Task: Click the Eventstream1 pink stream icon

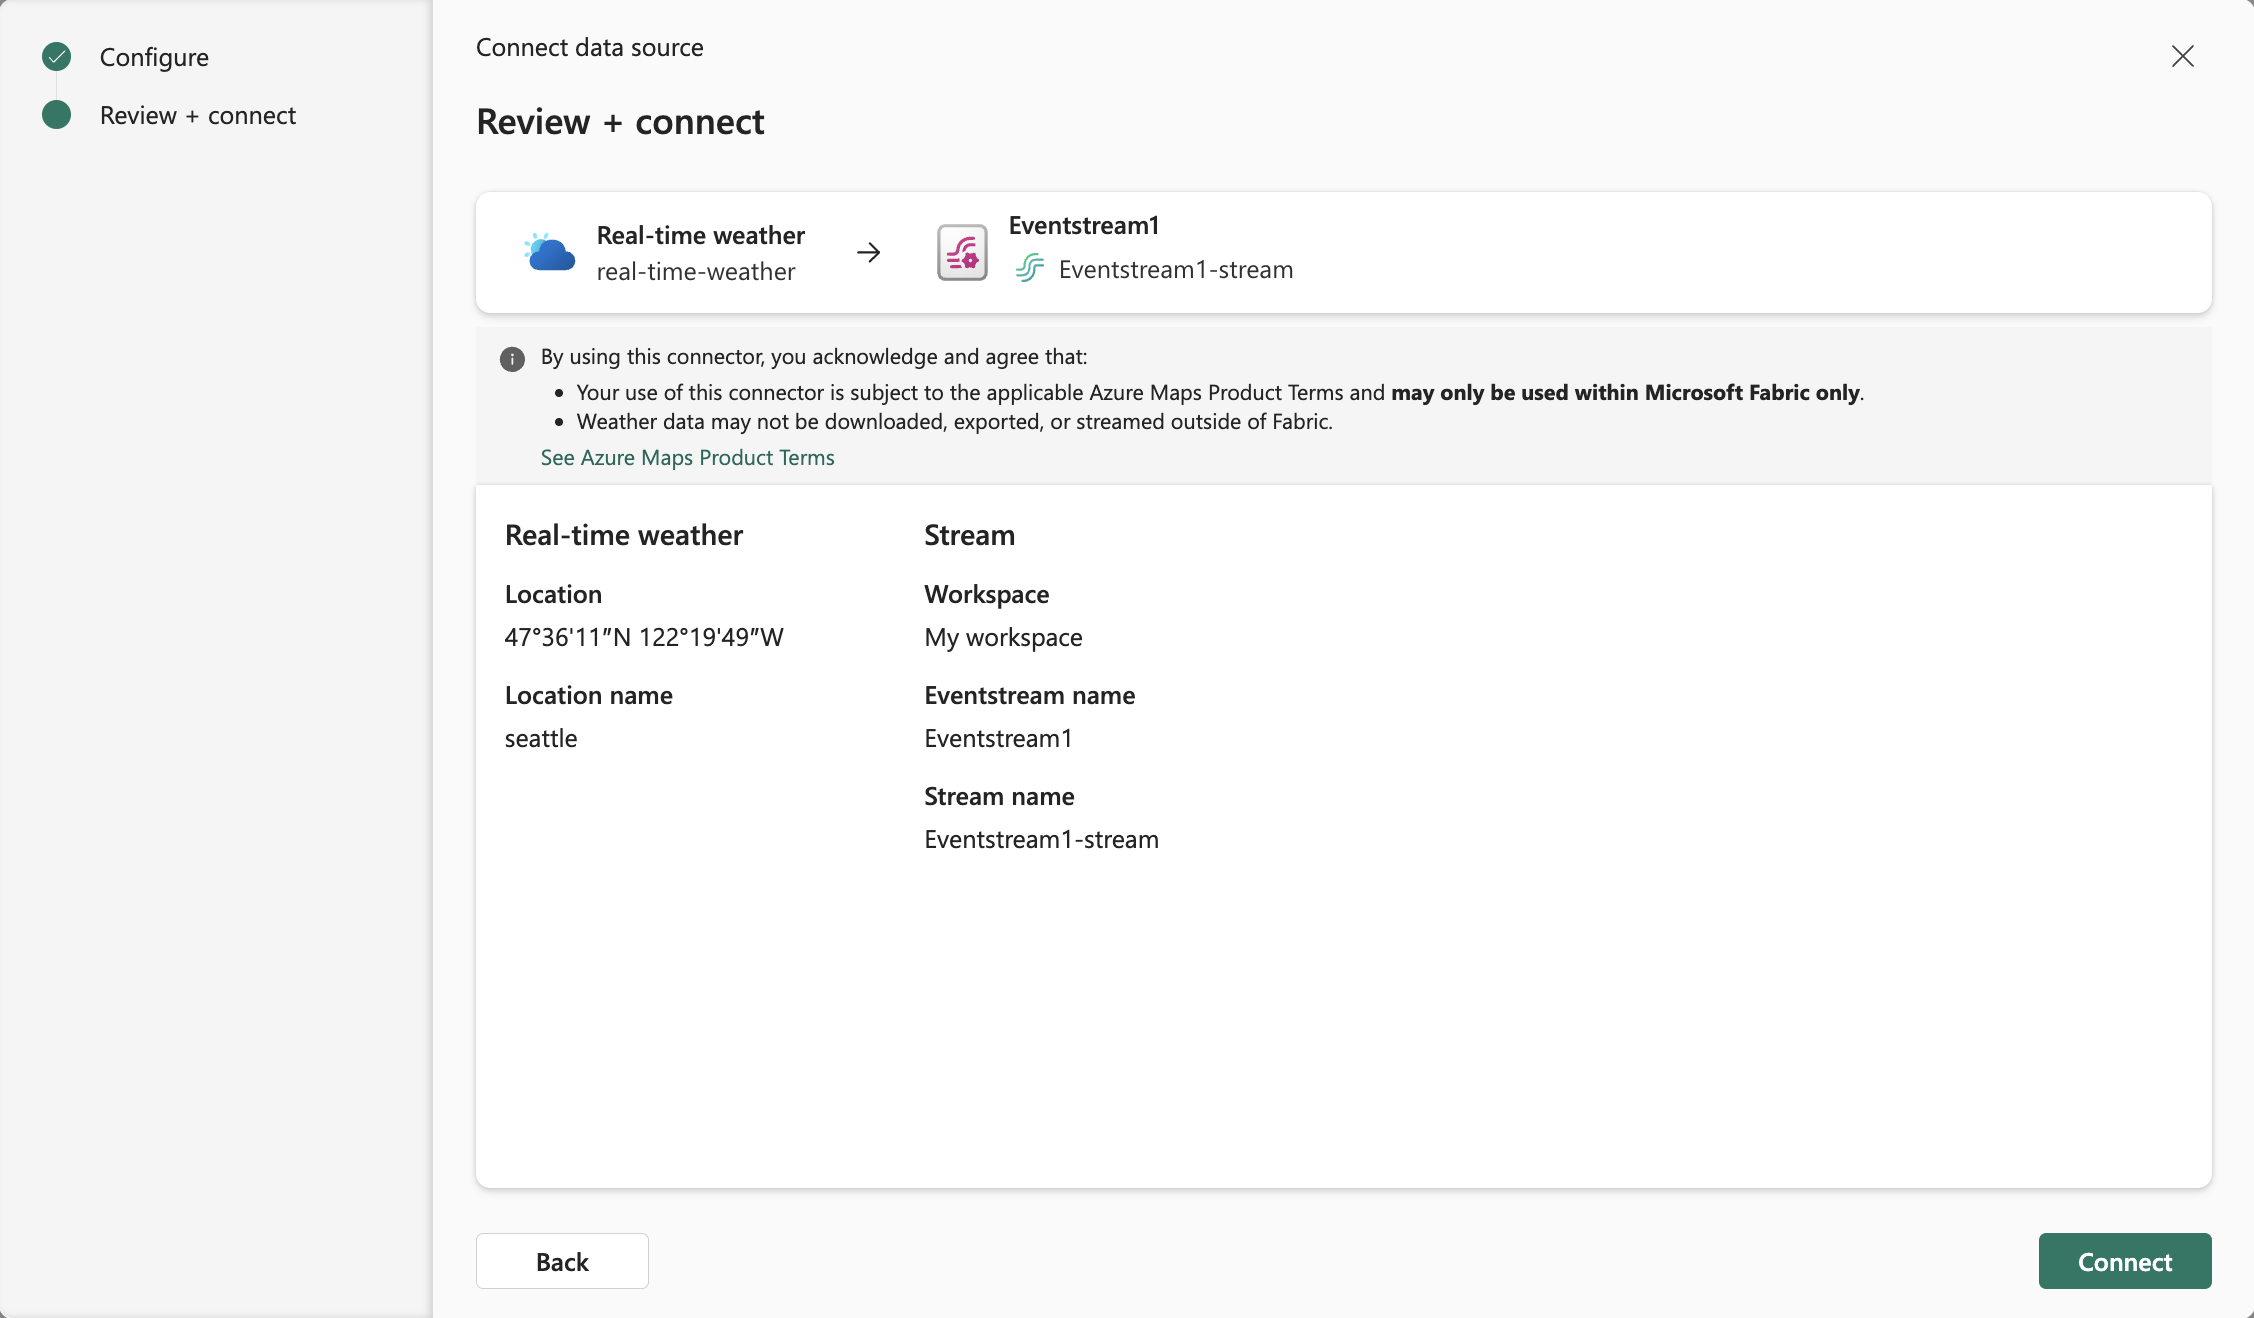Action: 962,253
